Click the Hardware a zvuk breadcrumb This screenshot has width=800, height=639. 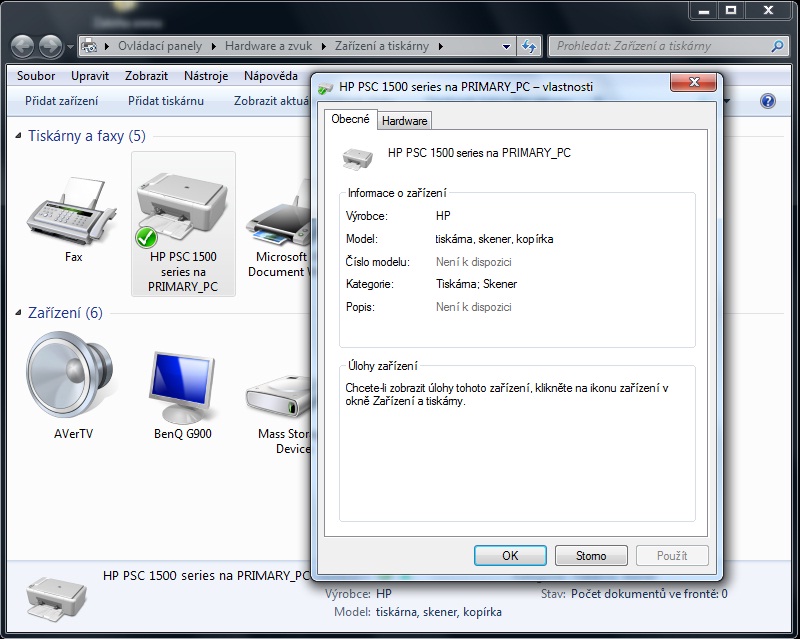pyautogui.click(x=268, y=46)
